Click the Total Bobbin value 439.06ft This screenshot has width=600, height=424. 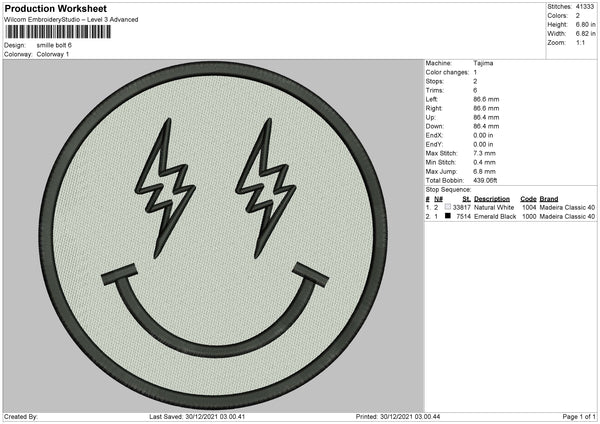pos(485,180)
